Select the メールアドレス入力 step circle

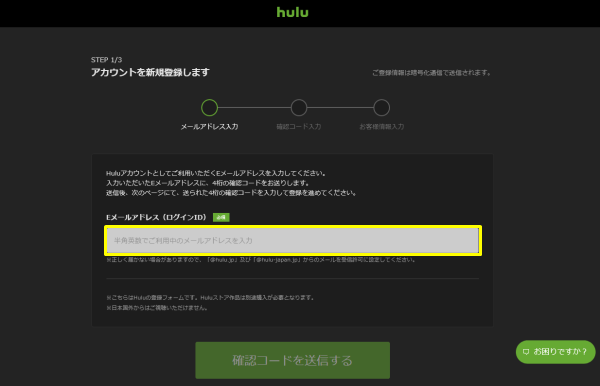pos(209,107)
